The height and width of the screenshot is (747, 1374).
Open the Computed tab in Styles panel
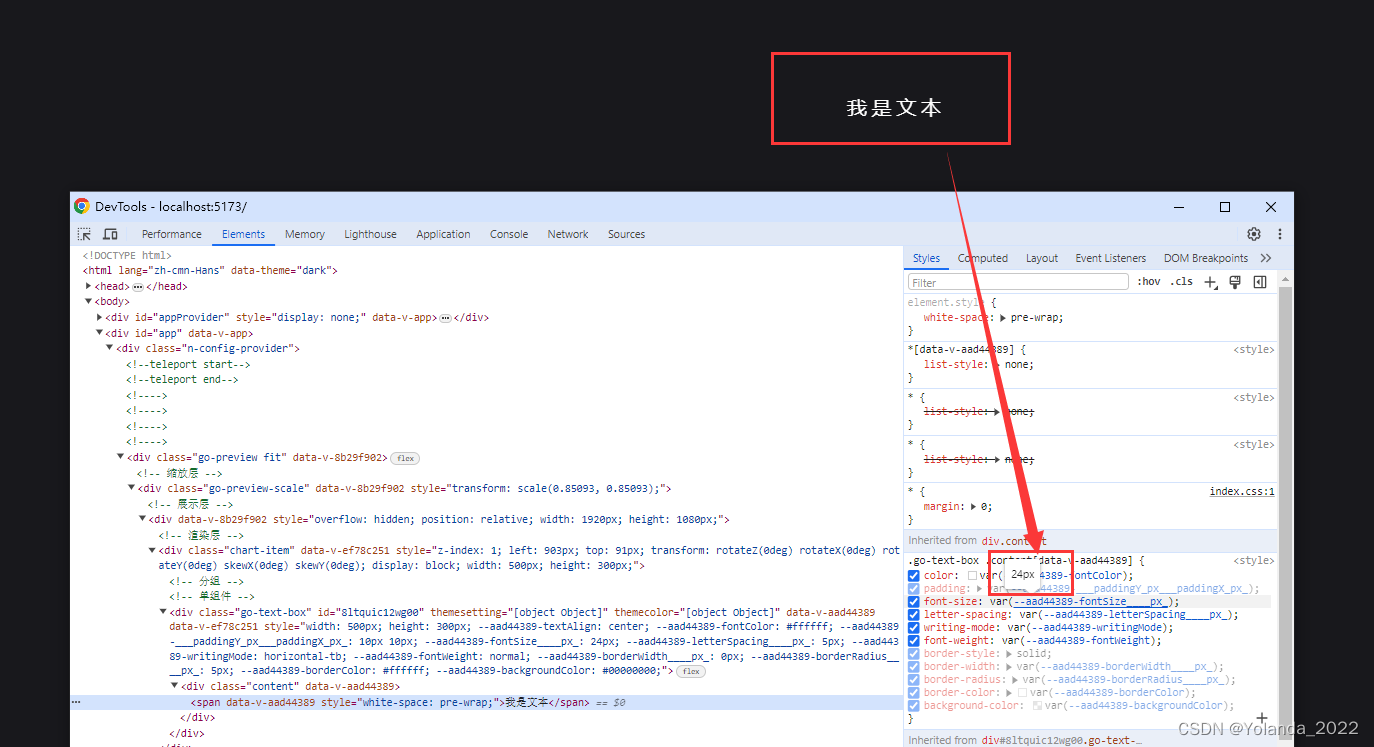pos(982,257)
